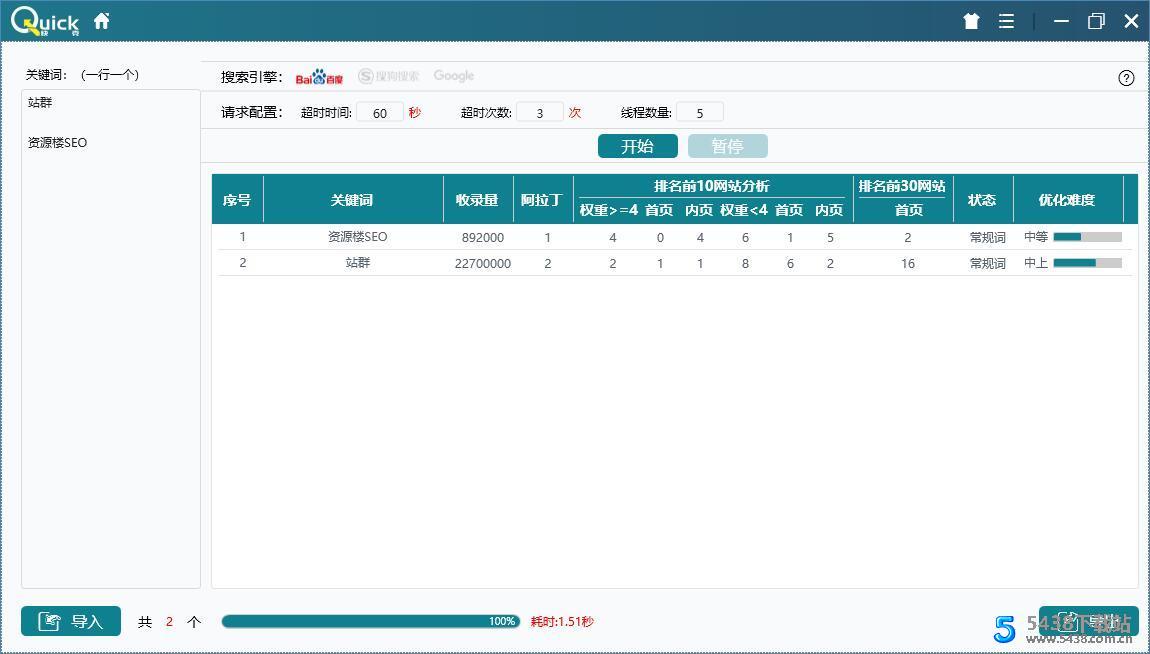Click the help question mark icon
Screen dimensions: 1150x654
(1126, 77)
